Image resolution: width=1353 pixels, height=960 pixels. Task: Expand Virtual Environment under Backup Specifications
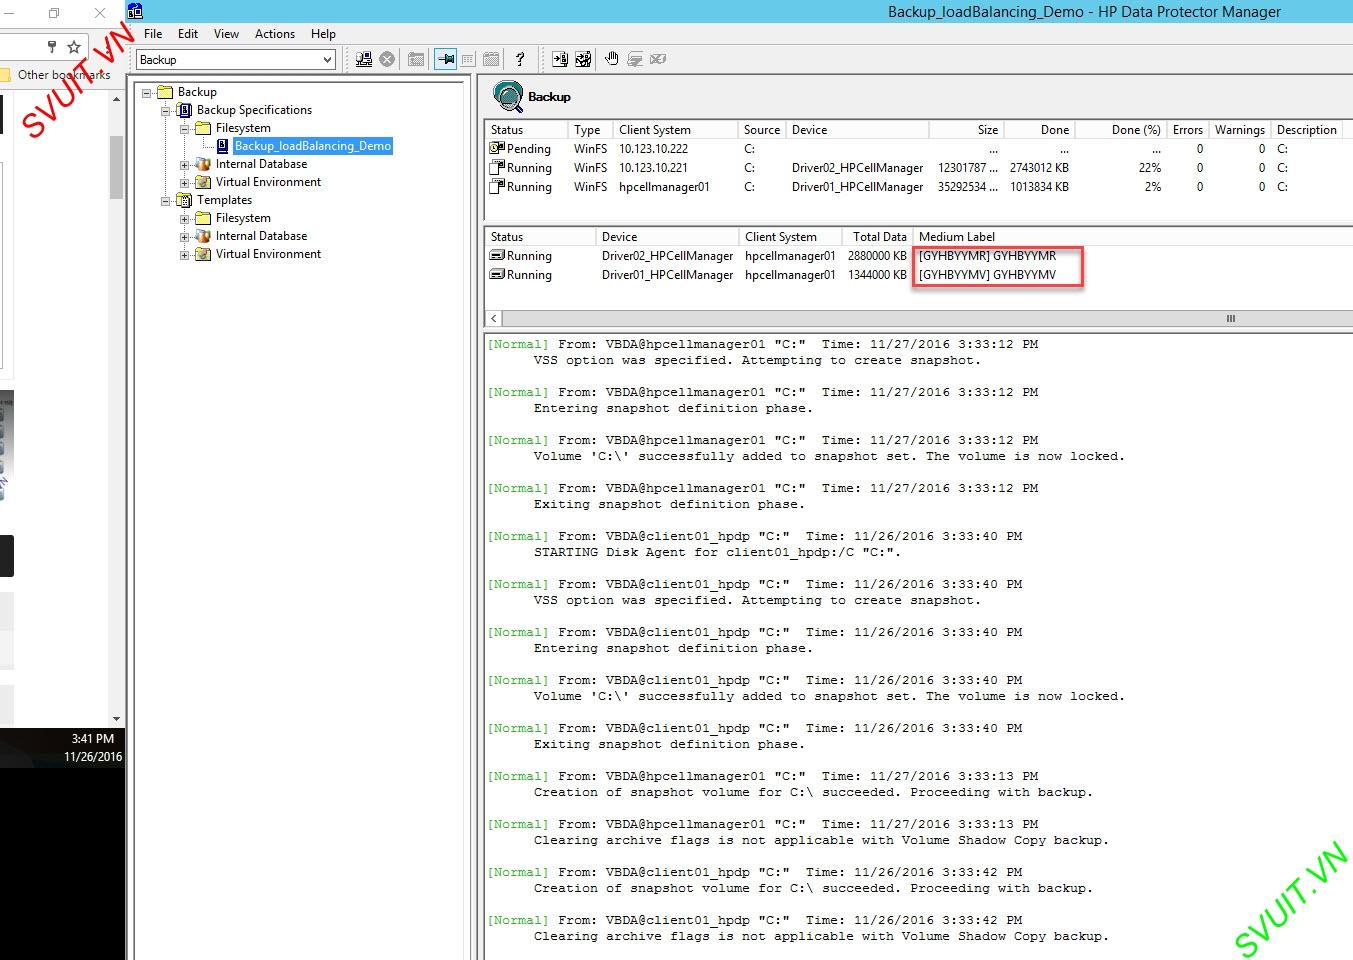(x=185, y=182)
